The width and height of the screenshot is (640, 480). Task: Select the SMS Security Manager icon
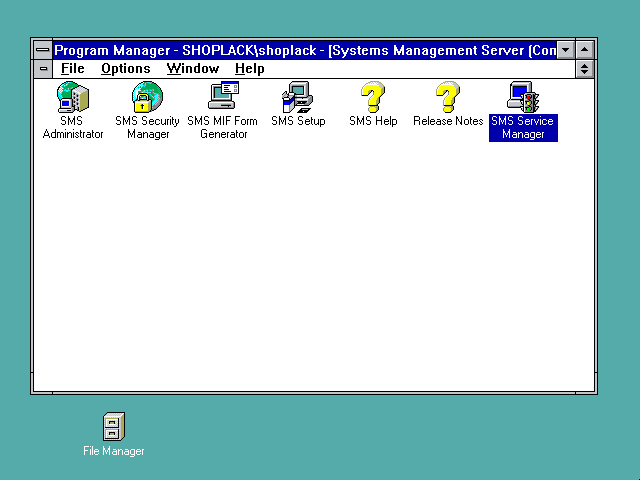(x=147, y=97)
